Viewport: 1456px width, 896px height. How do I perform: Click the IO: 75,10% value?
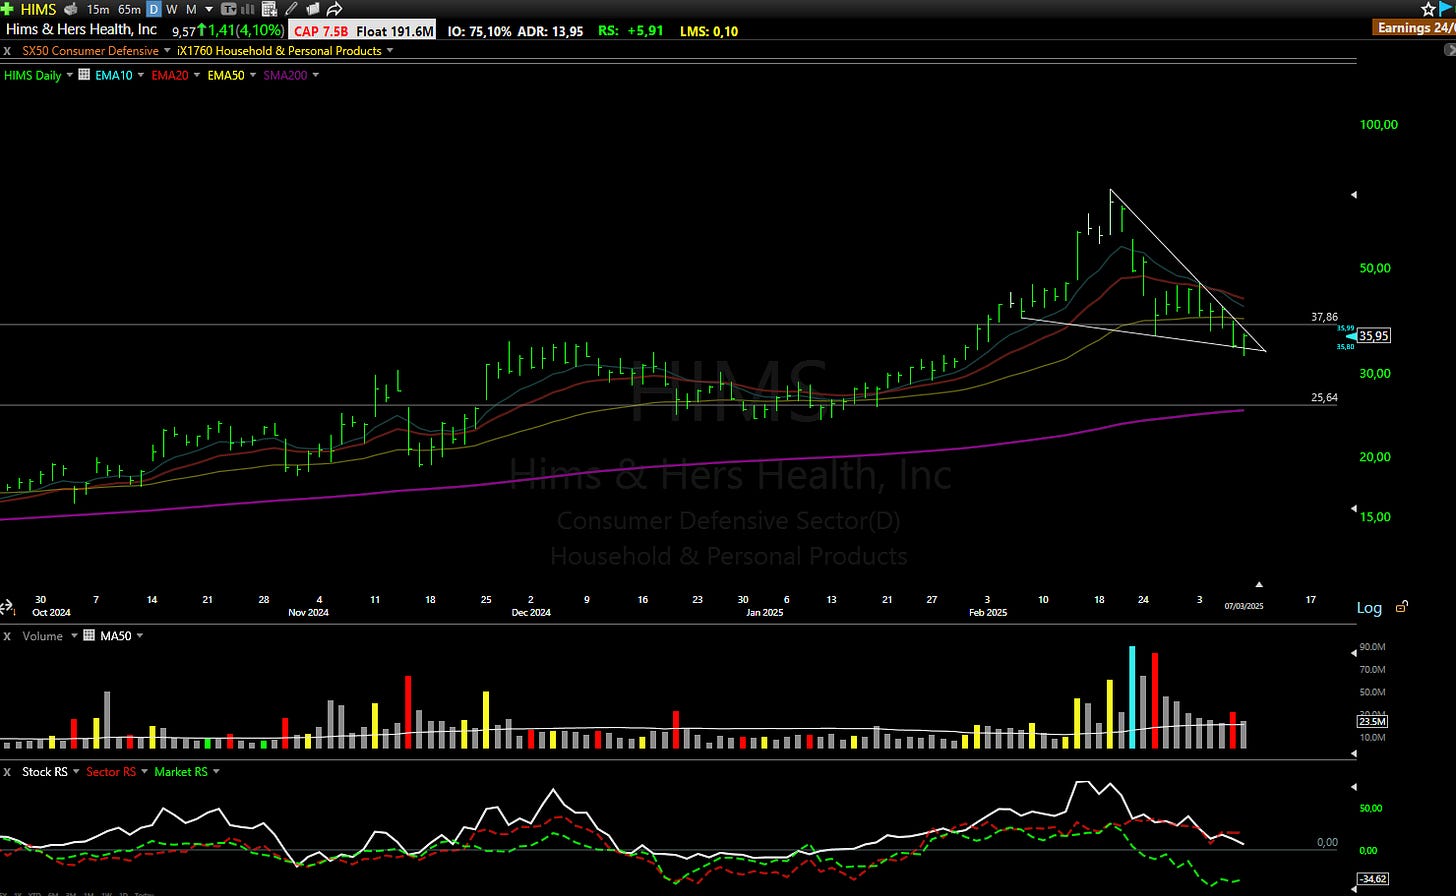pos(479,31)
